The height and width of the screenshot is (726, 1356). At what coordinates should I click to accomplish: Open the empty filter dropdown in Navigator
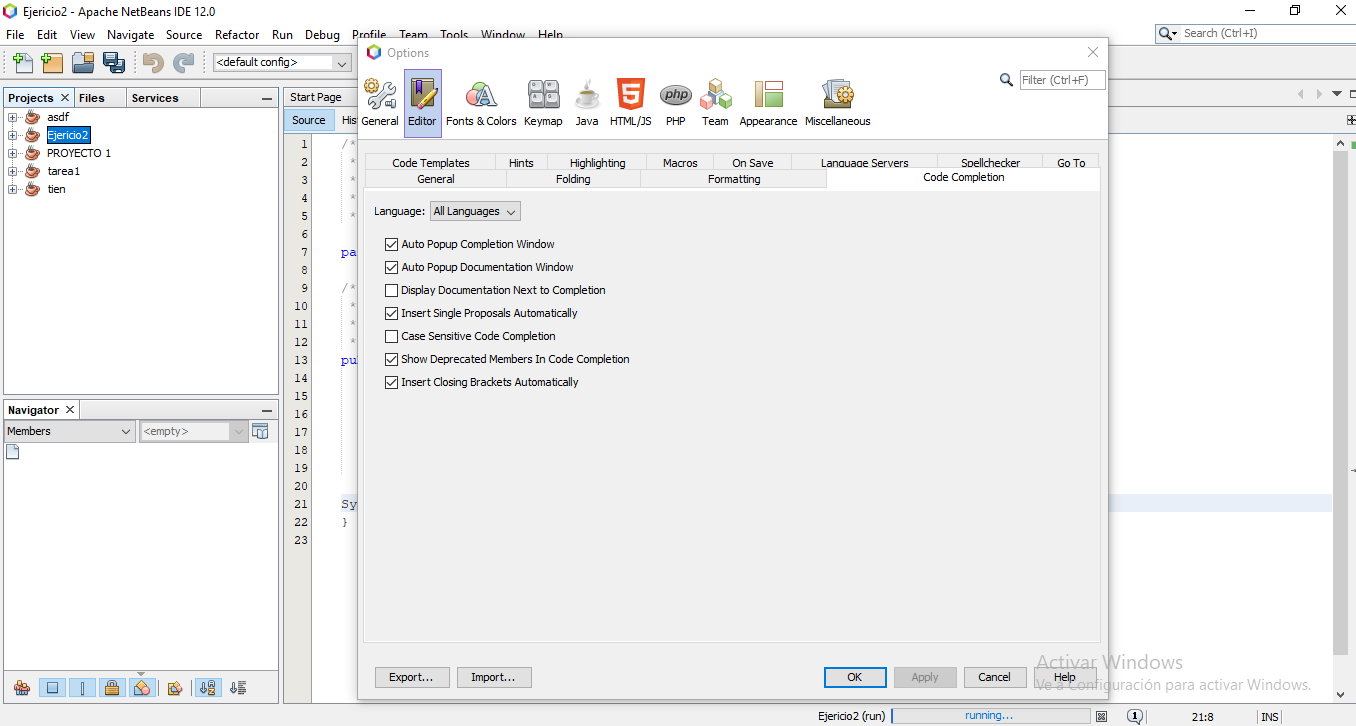click(193, 431)
